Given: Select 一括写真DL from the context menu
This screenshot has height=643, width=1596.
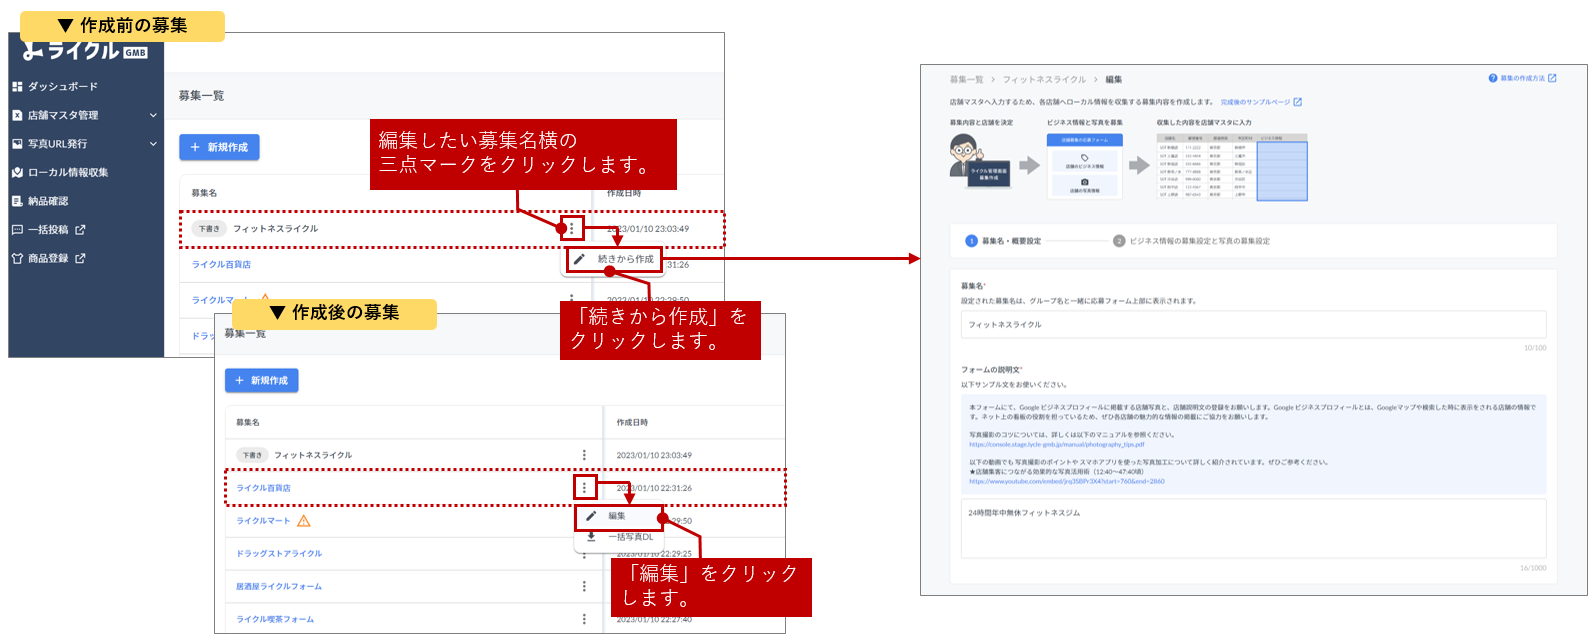Looking at the screenshot, I should pyautogui.click(x=630, y=537).
